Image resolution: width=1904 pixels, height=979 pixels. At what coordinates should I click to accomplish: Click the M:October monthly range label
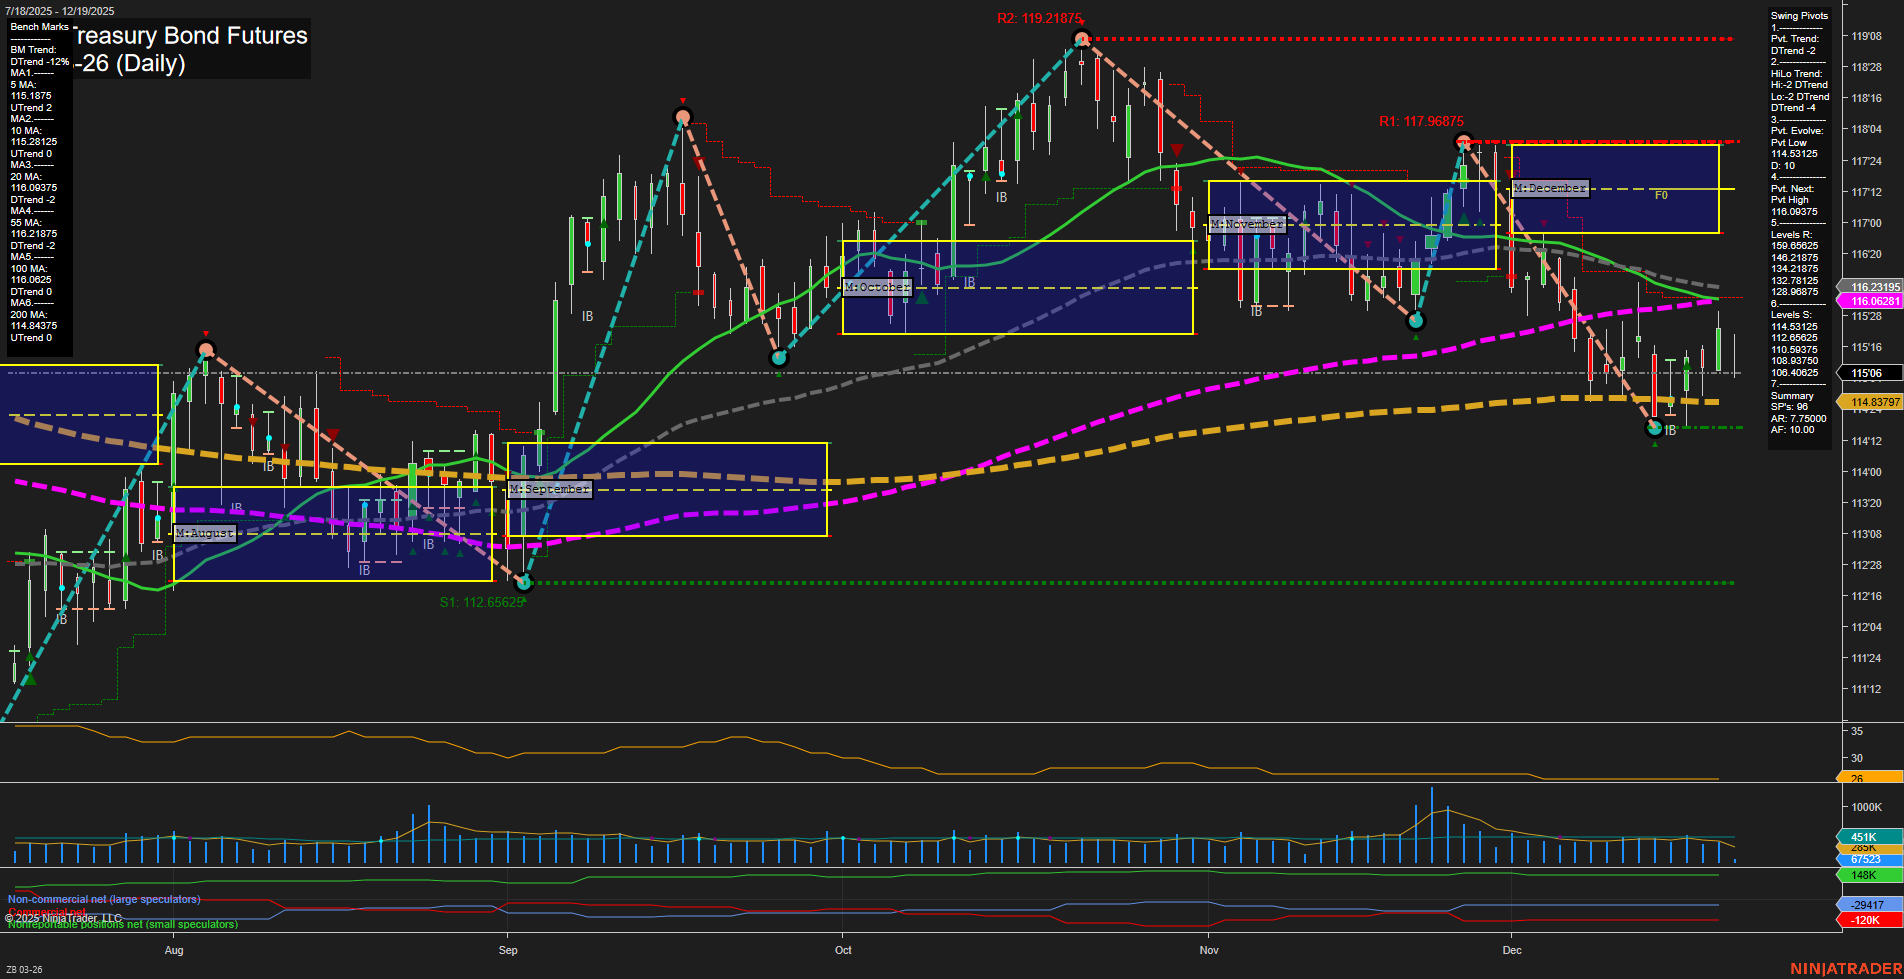point(877,287)
